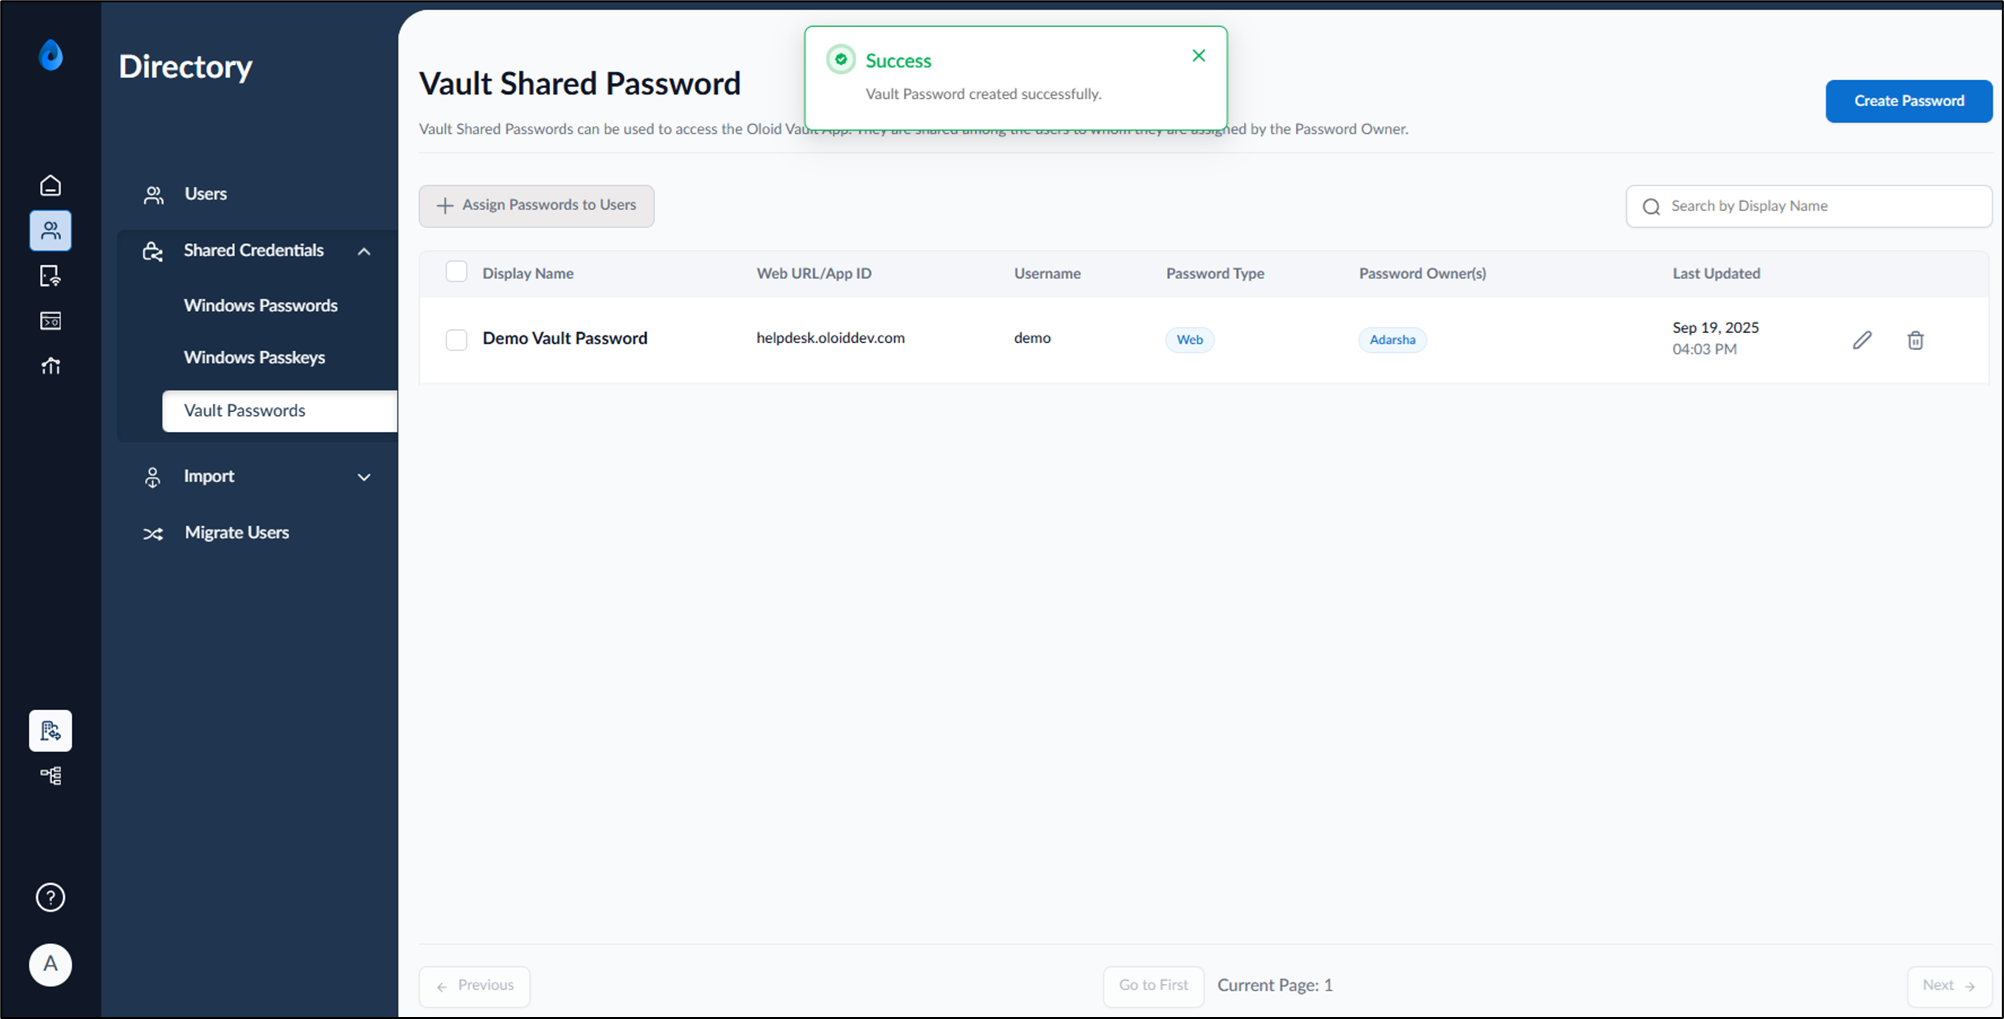
Task: Select the highlighted Directory users rail icon
Action: pyautogui.click(x=50, y=231)
